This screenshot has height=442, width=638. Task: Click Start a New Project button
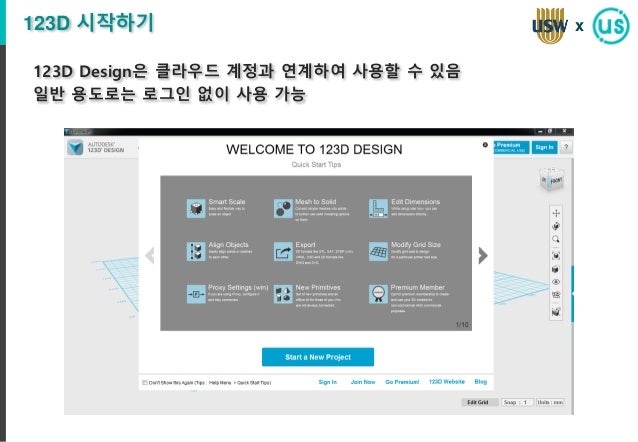pyautogui.click(x=318, y=357)
